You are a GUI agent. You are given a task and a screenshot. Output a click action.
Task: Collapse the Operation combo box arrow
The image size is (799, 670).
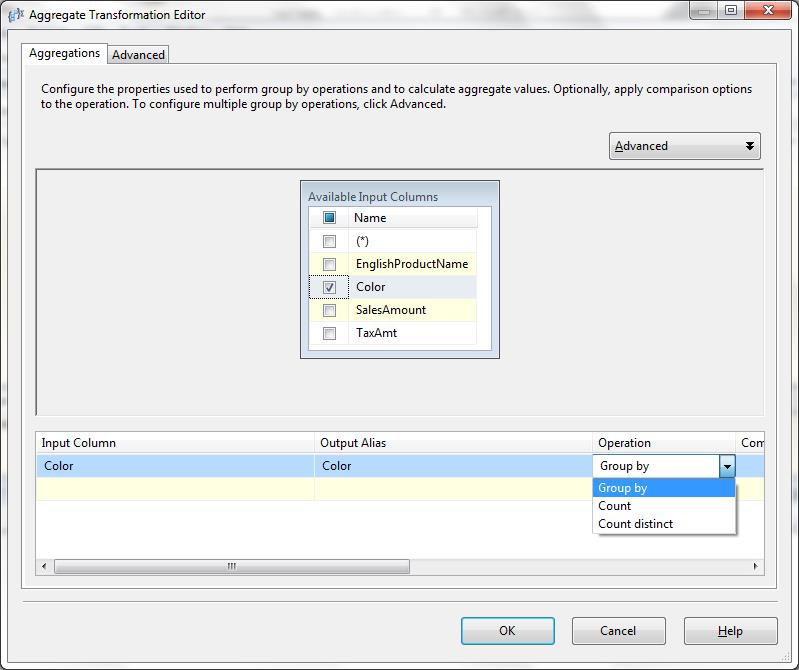pyautogui.click(x=727, y=466)
